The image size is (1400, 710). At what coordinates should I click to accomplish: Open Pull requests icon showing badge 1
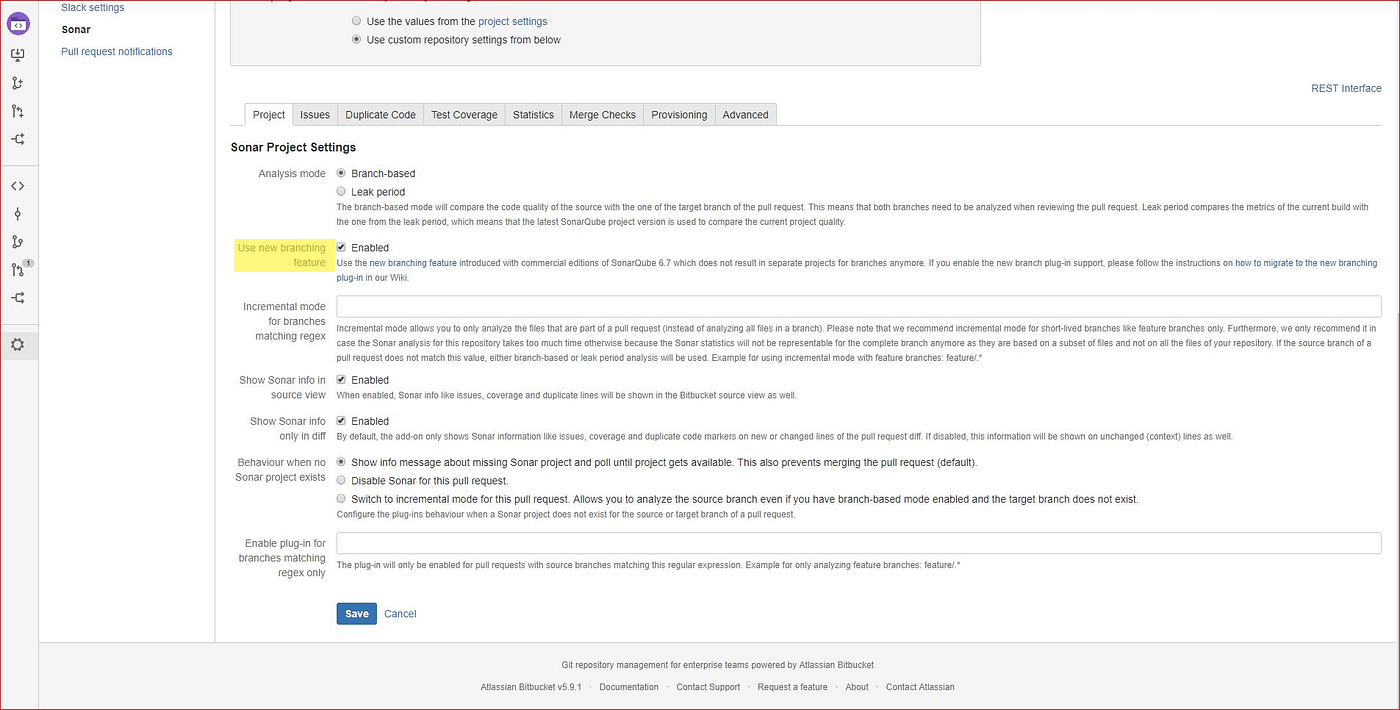(x=18, y=269)
